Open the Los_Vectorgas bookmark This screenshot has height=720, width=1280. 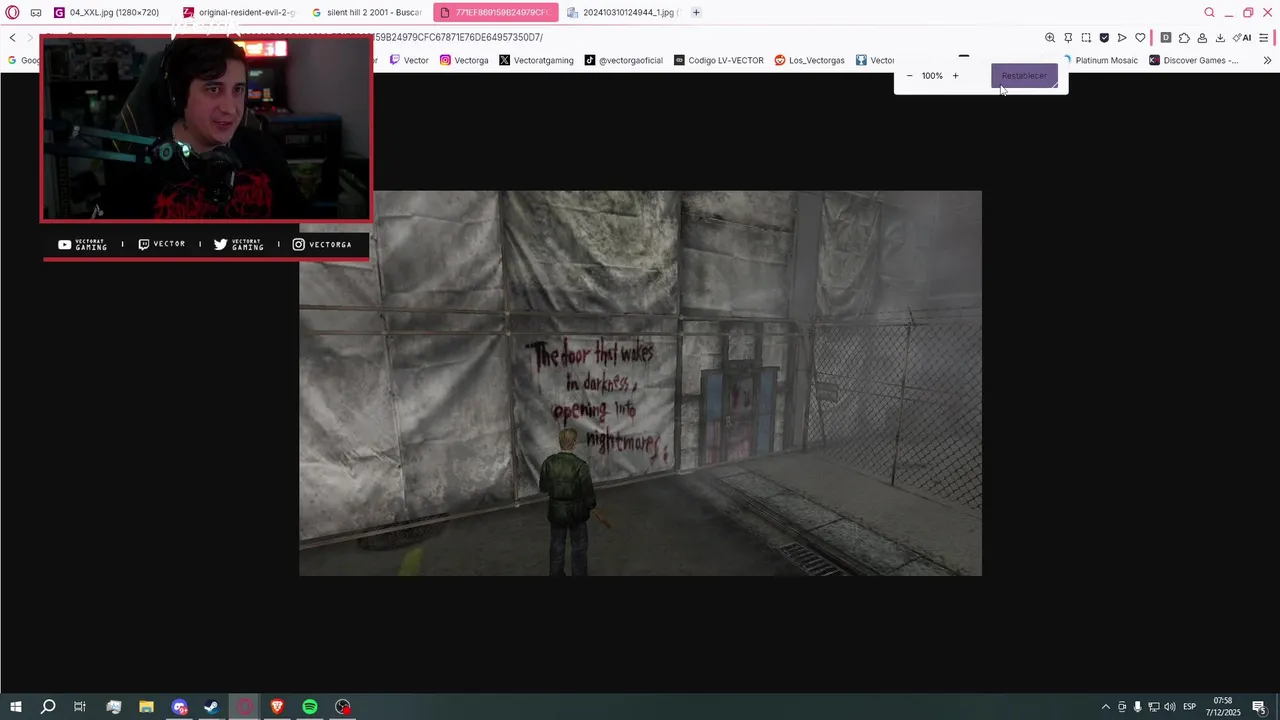(809, 60)
